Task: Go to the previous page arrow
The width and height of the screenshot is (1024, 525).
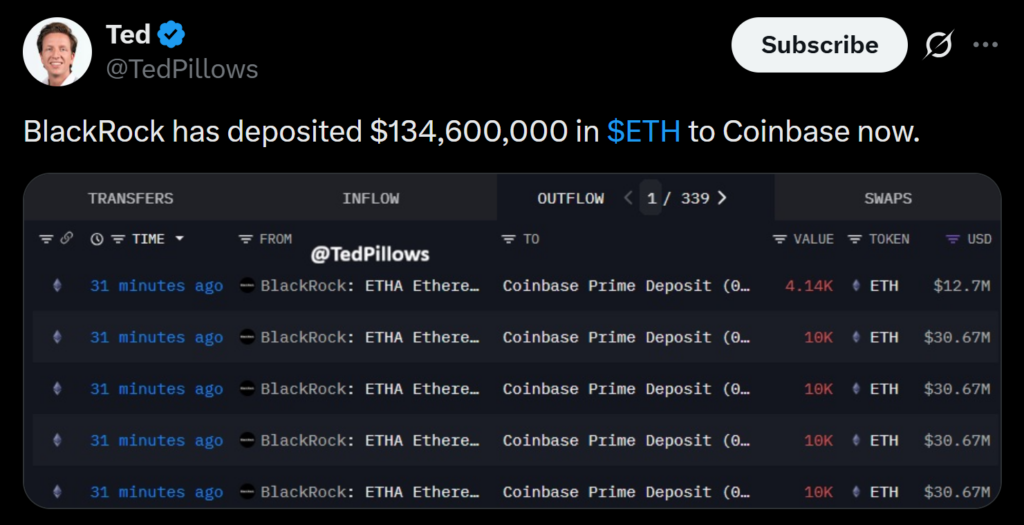Action: tap(628, 198)
